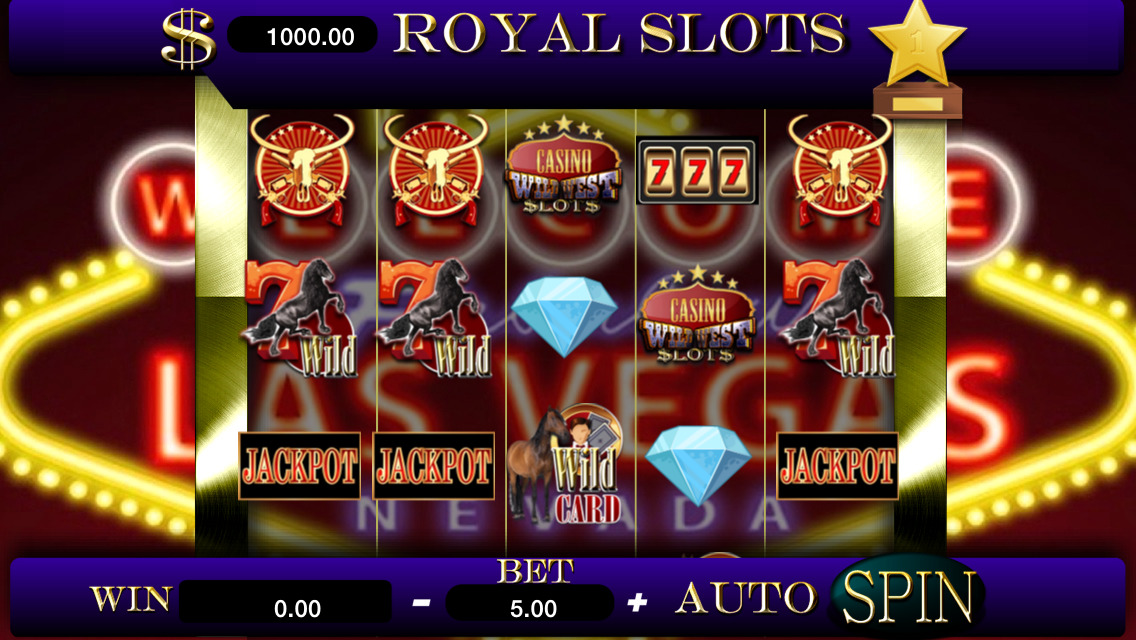This screenshot has height=640, width=1136.
Task: Tap the bull skull symbol in fifth reel
Action: pyautogui.click(x=839, y=170)
